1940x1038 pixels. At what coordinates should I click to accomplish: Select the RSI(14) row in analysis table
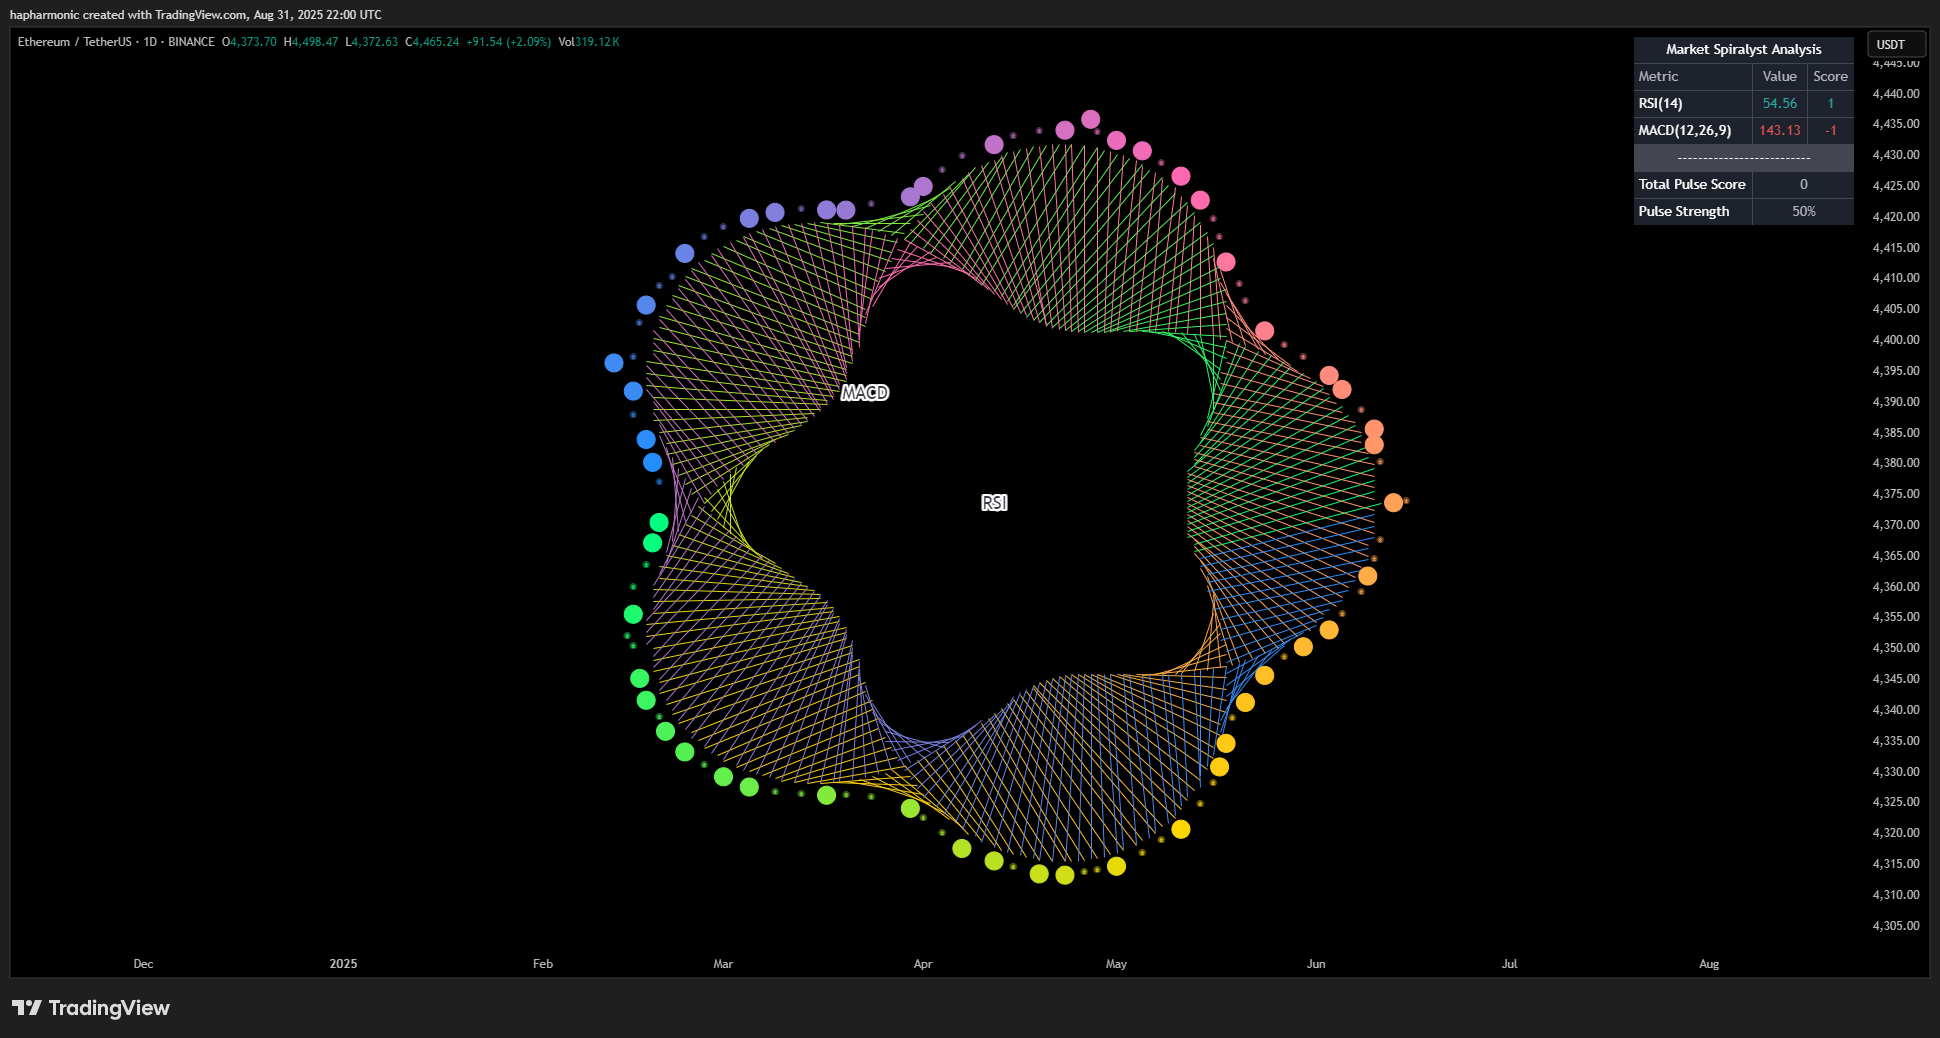click(x=1743, y=104)
